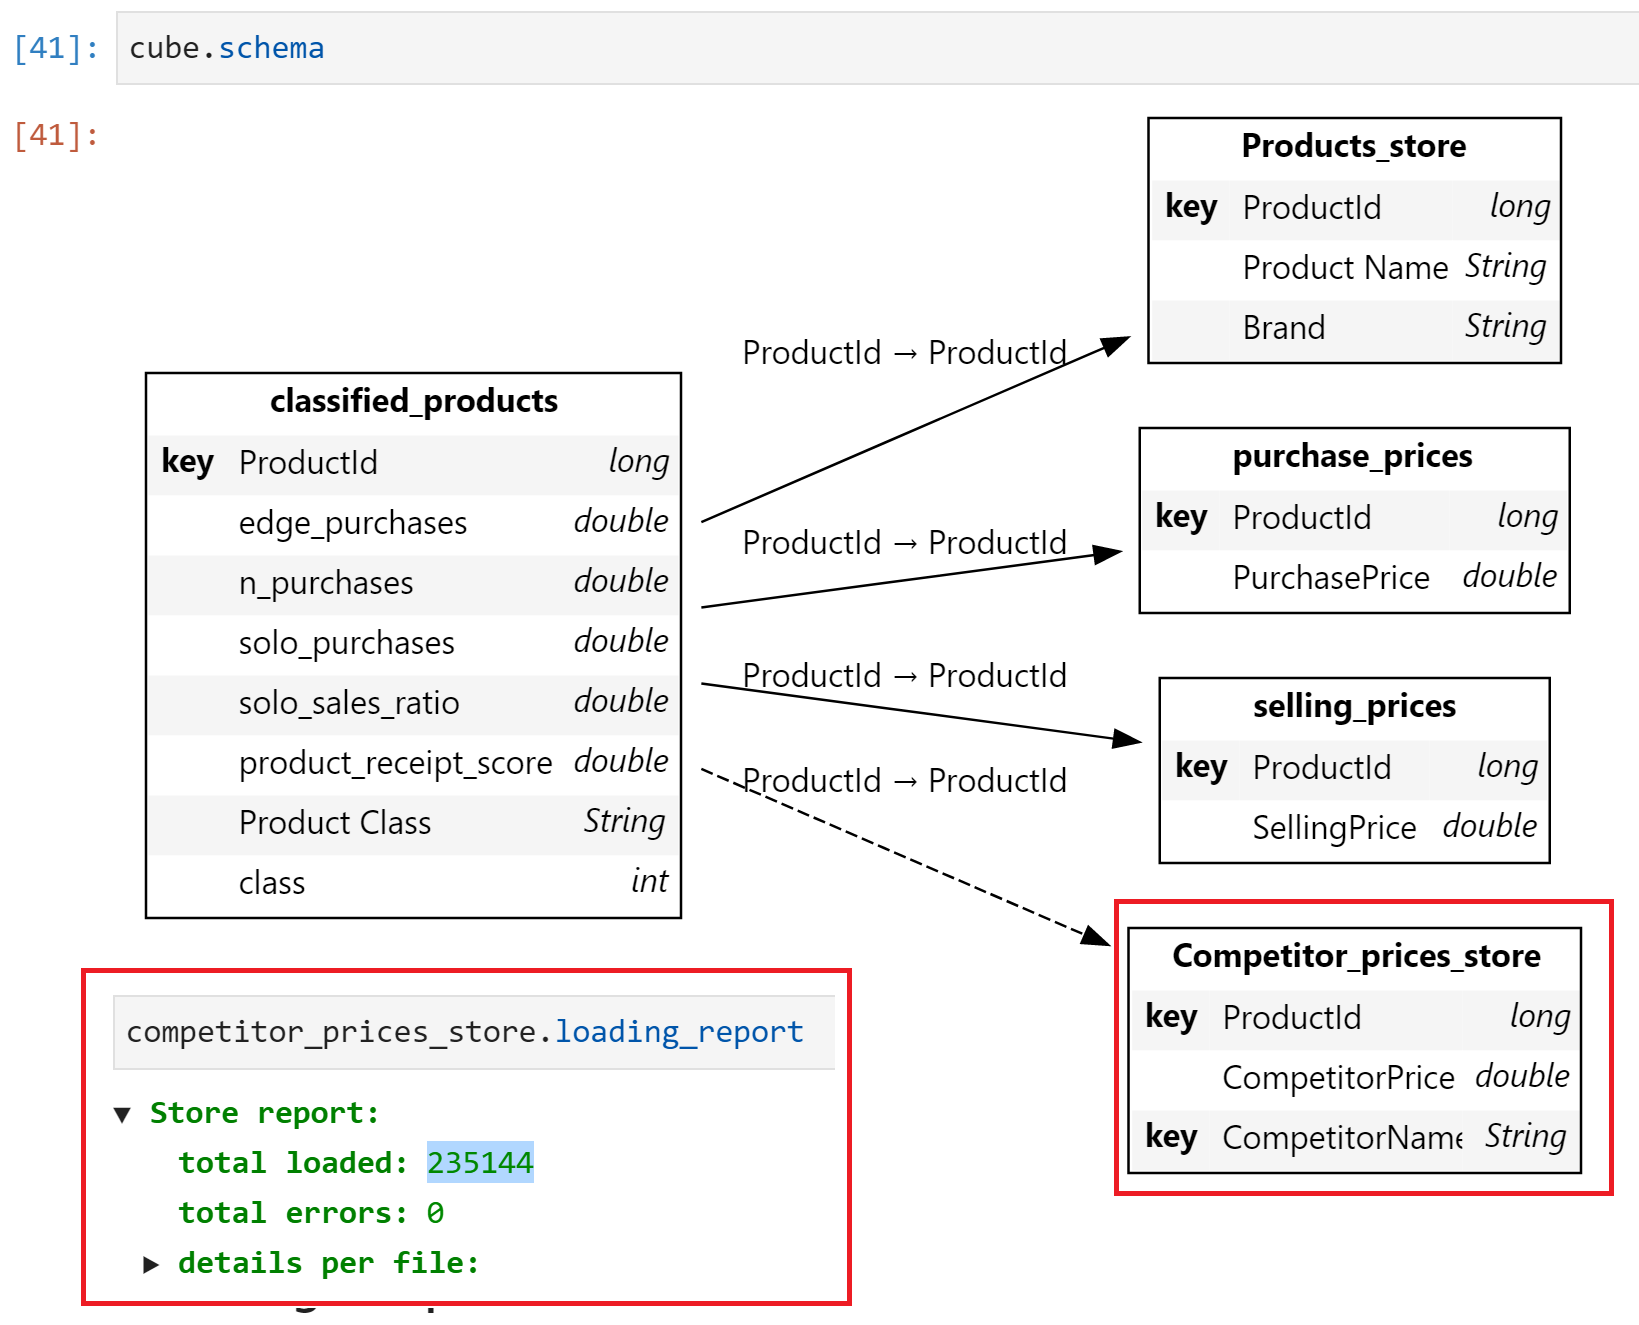Click ProductId join label to Products_store
The image size is (1639, 1325).
tap(905, 352)
